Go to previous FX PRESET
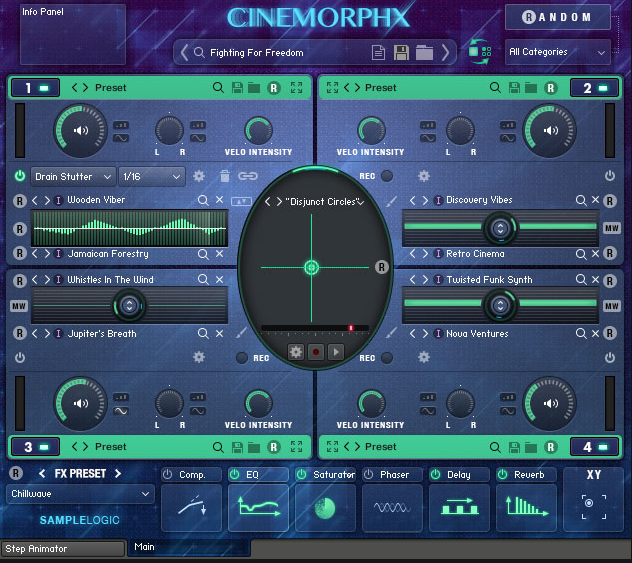Viewport: 632px width, 563px height. click(x=42, y=474)
